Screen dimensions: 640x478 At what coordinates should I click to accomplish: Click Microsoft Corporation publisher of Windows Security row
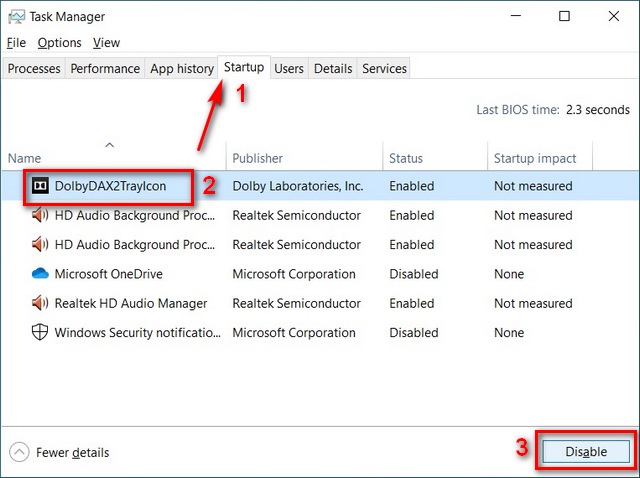click(294, 333)
